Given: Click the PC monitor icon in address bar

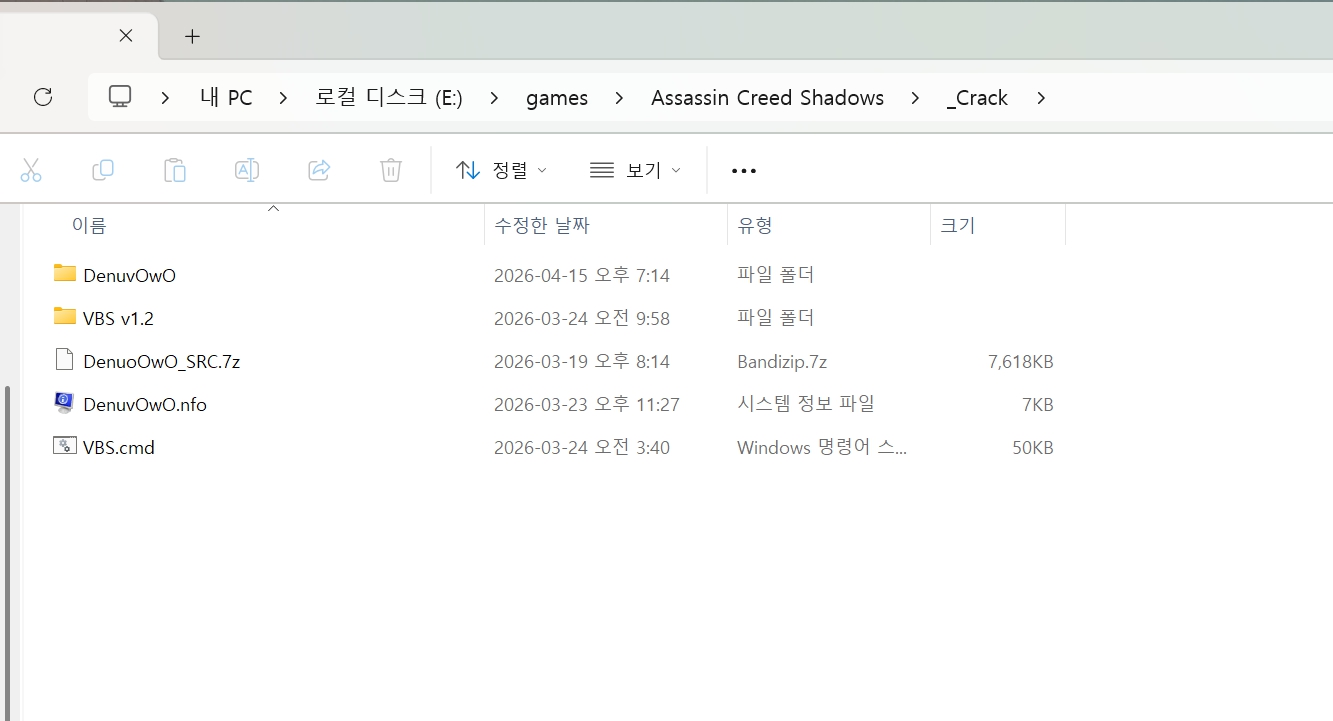Looking at the screenshot, I should pos(121,97).
